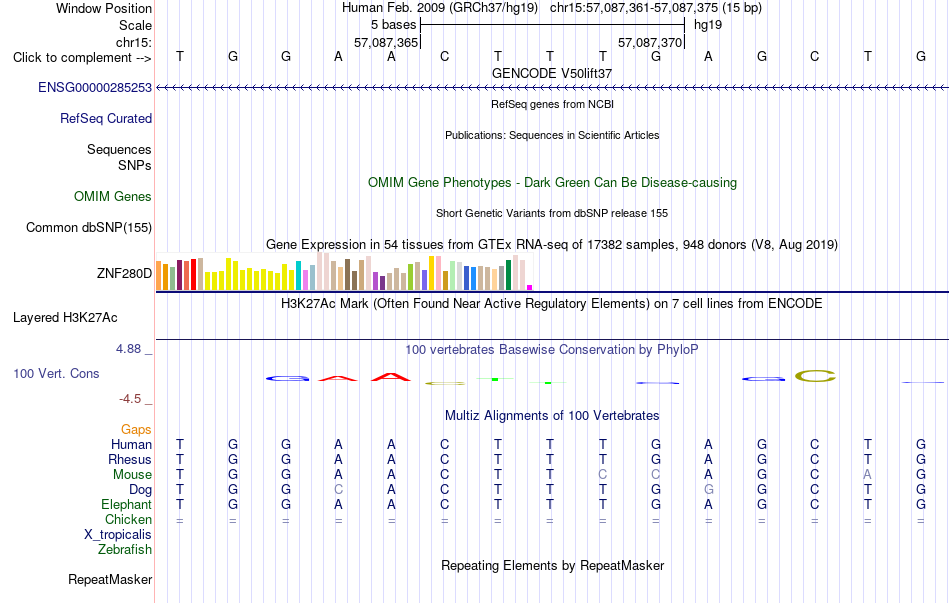This screenshot has height=603, width=950.
Task: Click the faded A mismatch in Mouse row
Action: (868, 475)
